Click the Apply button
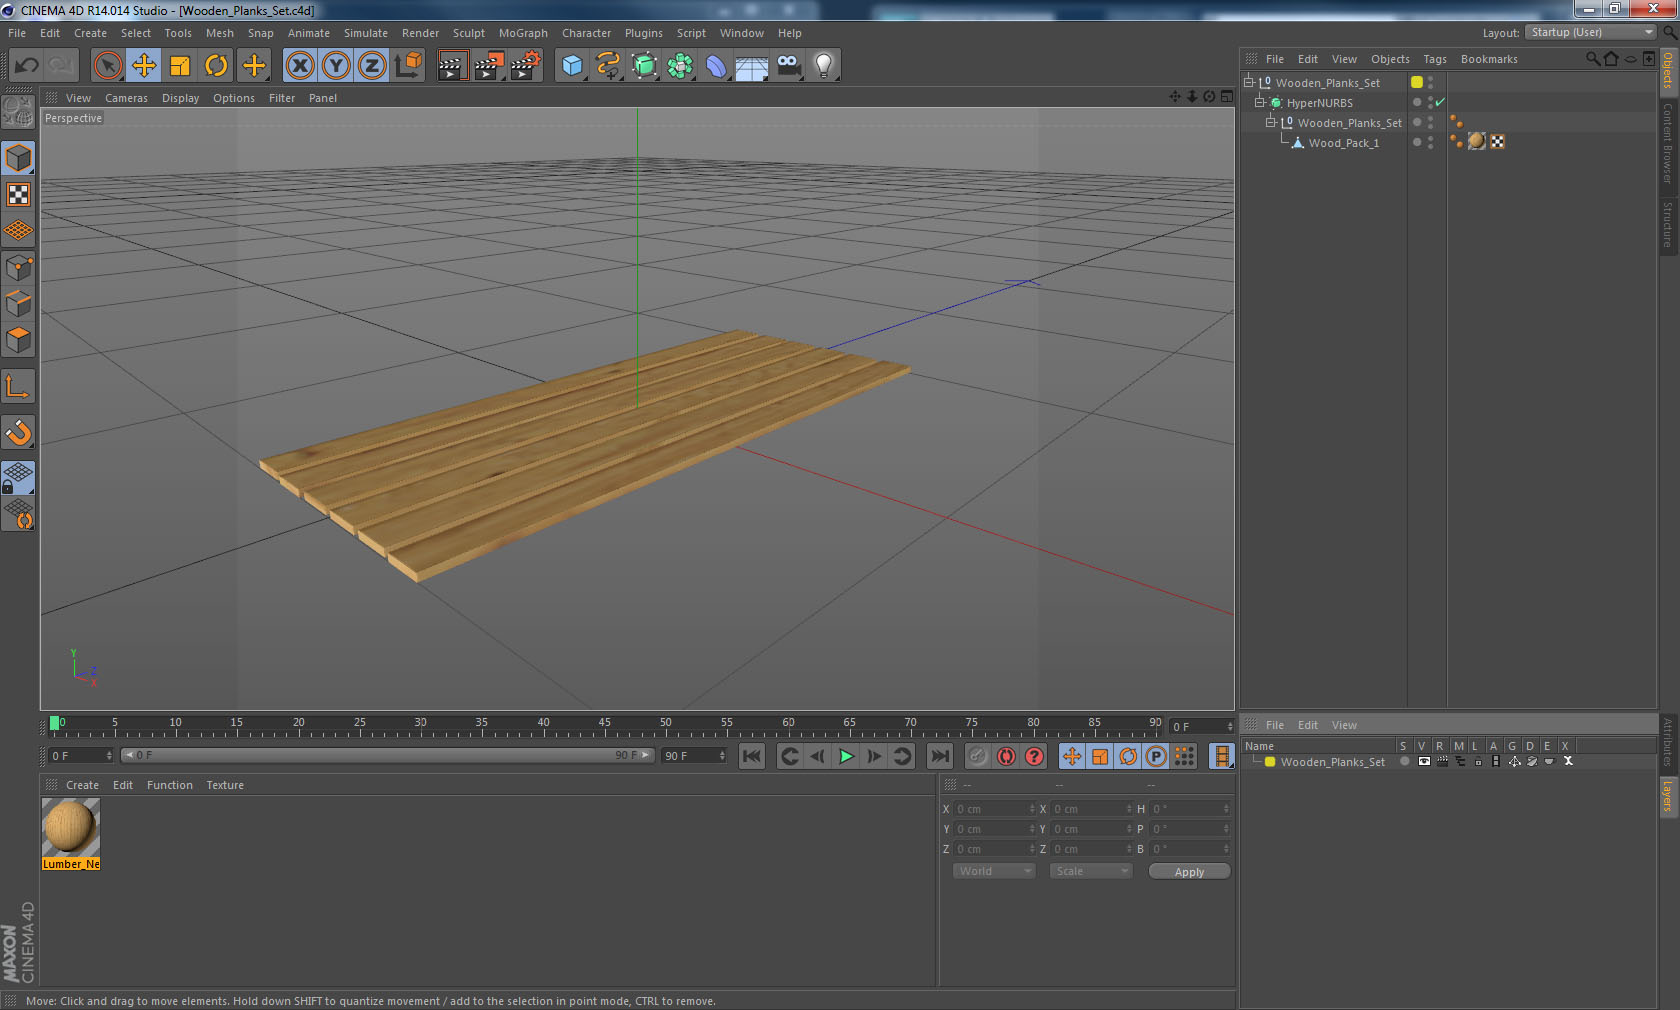Screen dimensions: 1680x1010 (x=1189, y=872)
